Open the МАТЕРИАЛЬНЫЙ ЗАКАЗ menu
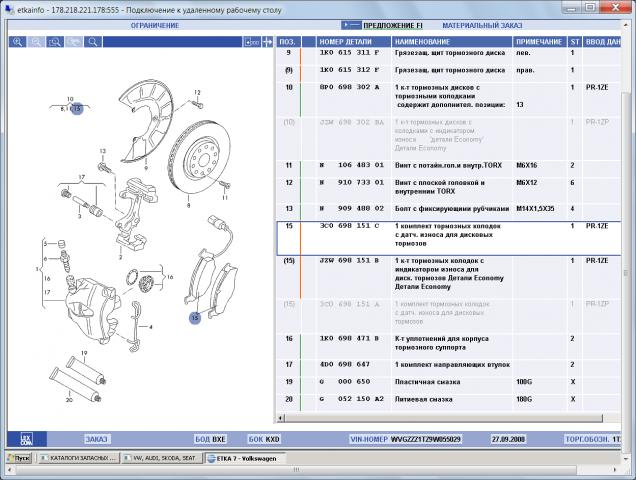This screenshot has width=636, height=480. 482,26
